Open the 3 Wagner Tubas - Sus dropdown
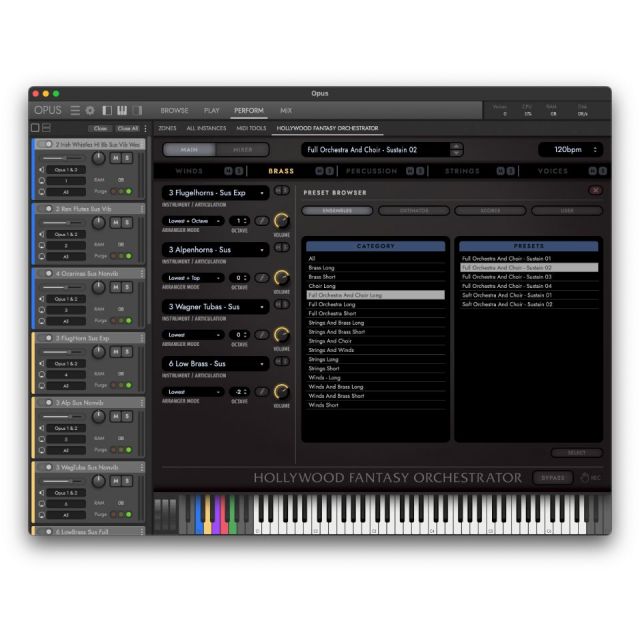The height and width of the screenshot is (640, 640). 216,307
